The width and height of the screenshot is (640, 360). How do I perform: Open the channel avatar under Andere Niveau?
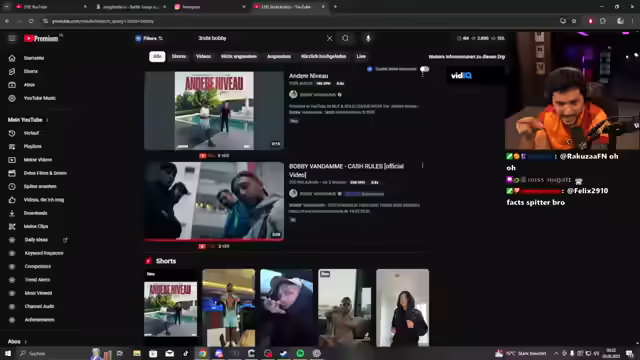click(x=293, y=95)
